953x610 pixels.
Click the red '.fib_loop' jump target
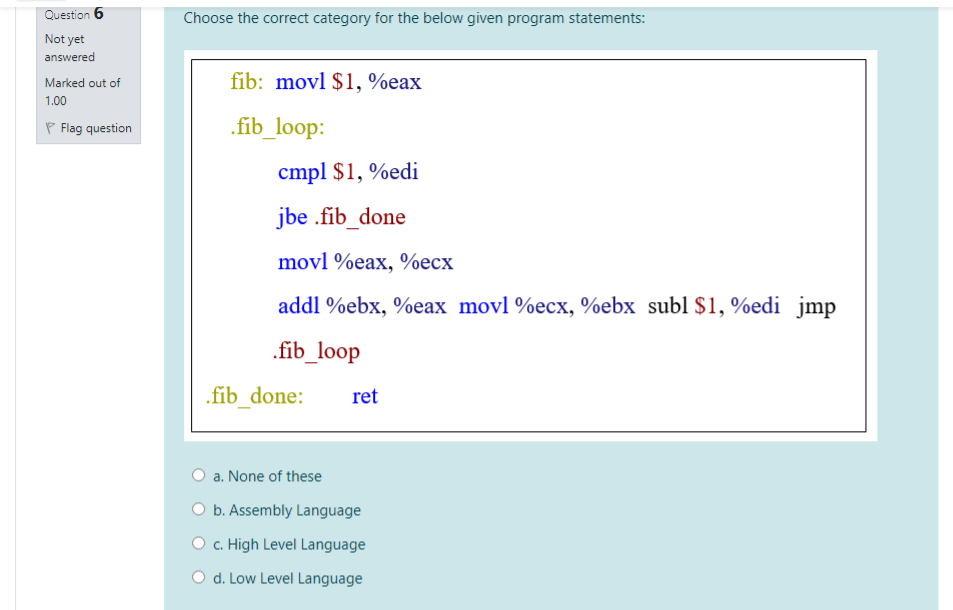[x=316, y=351]
